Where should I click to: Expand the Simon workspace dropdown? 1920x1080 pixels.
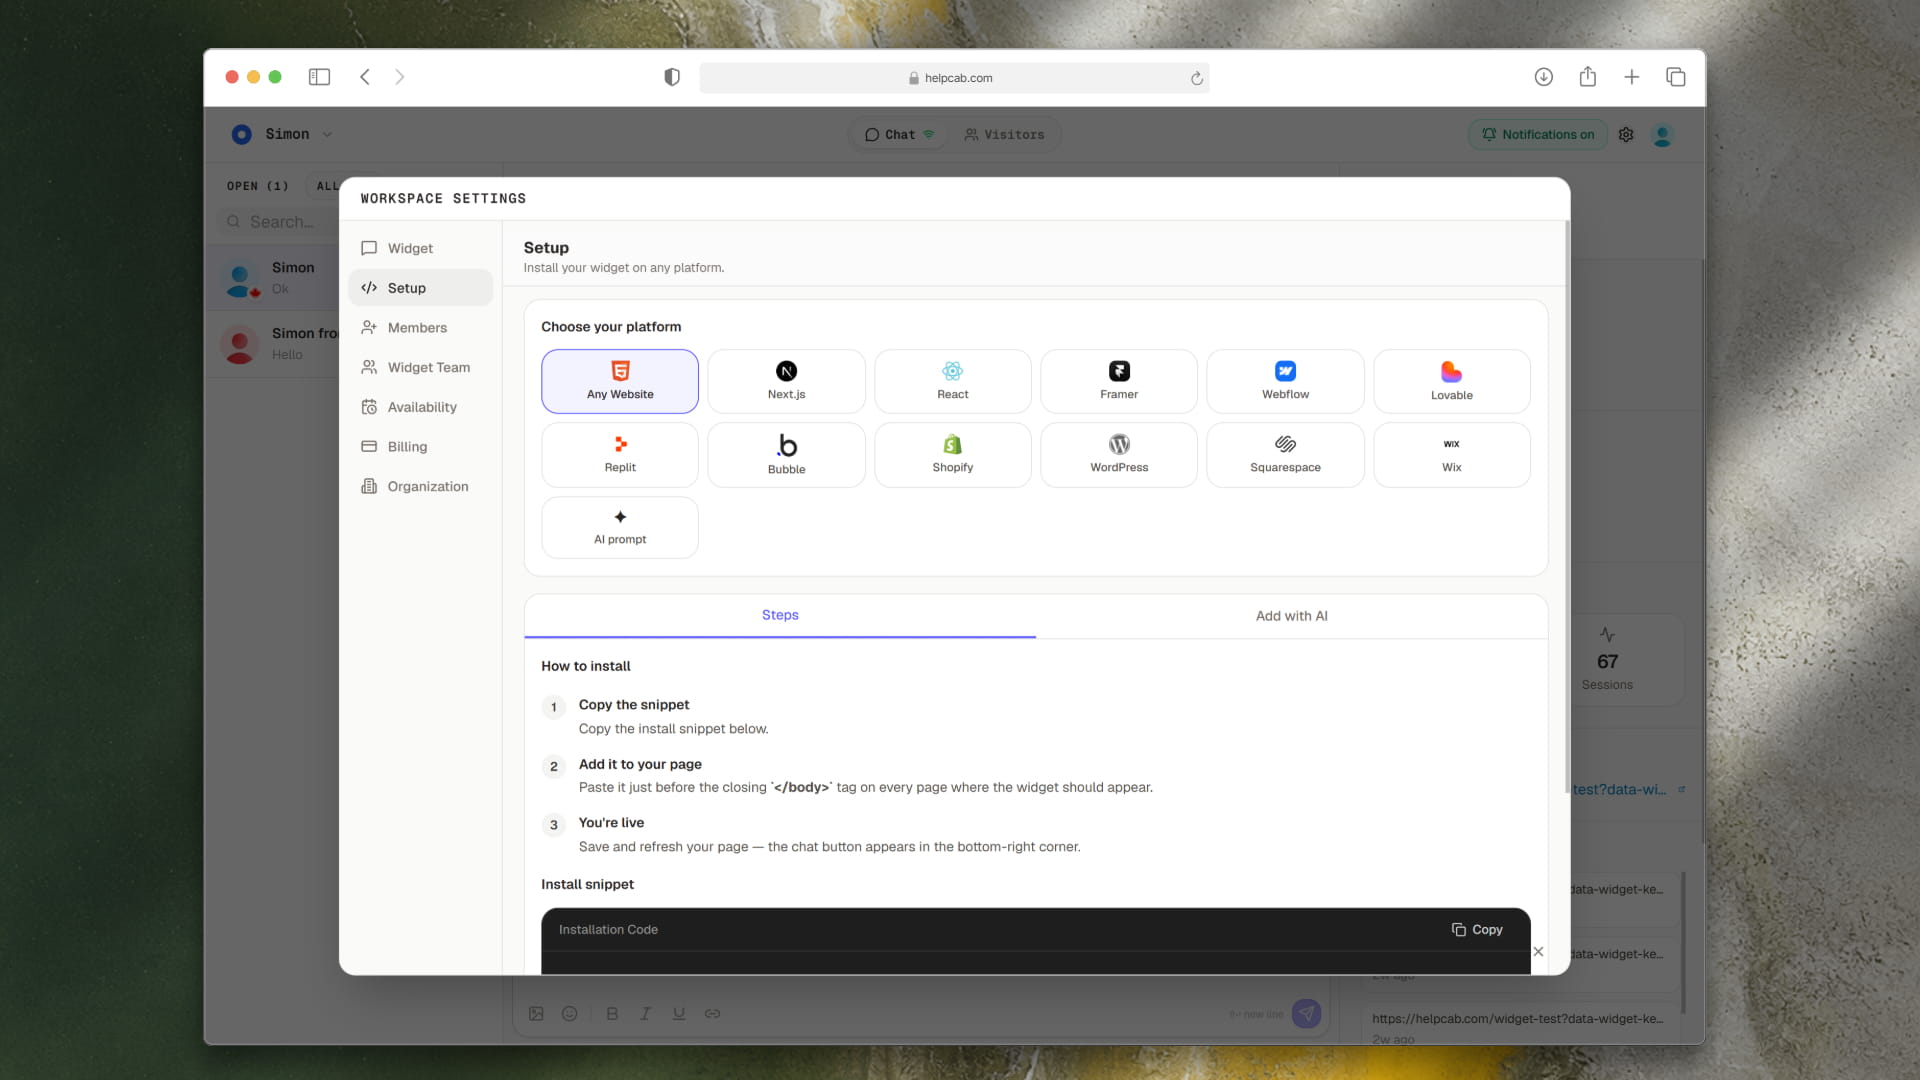click(283, 134)
